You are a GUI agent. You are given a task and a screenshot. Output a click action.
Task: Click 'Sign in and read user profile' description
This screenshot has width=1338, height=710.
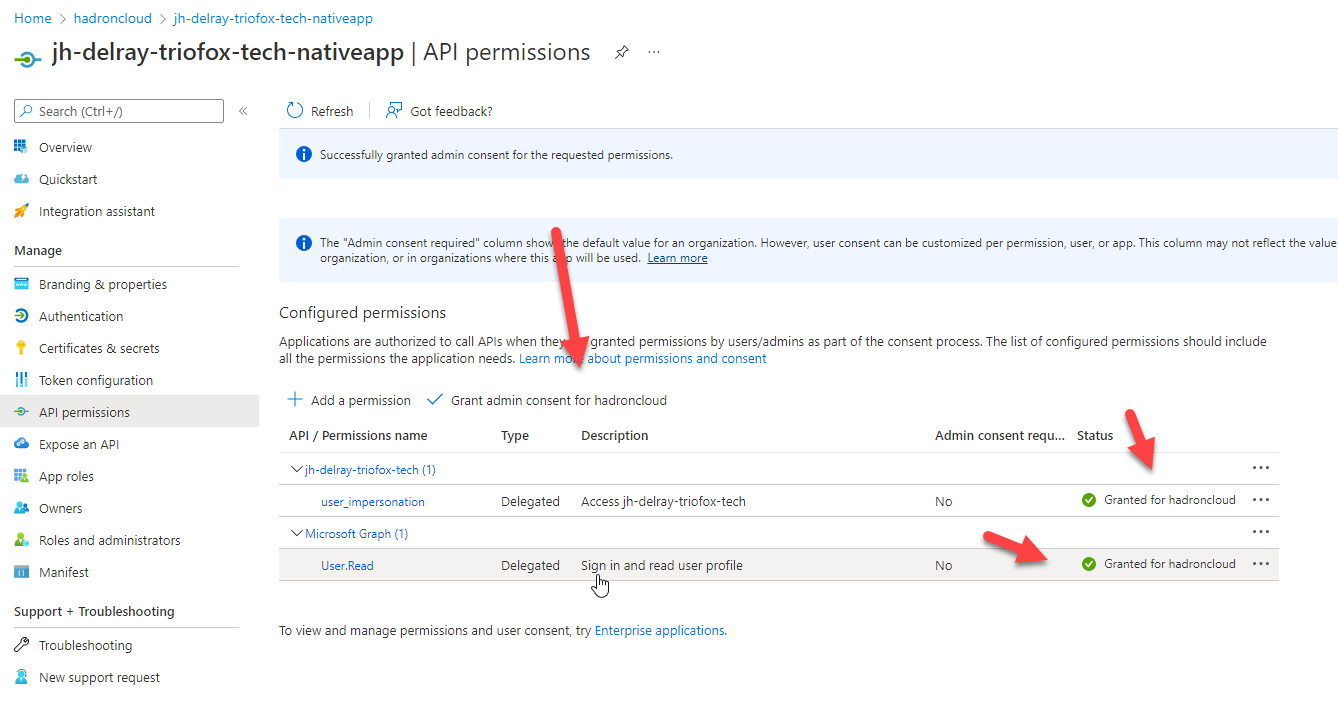coord(662,565)
